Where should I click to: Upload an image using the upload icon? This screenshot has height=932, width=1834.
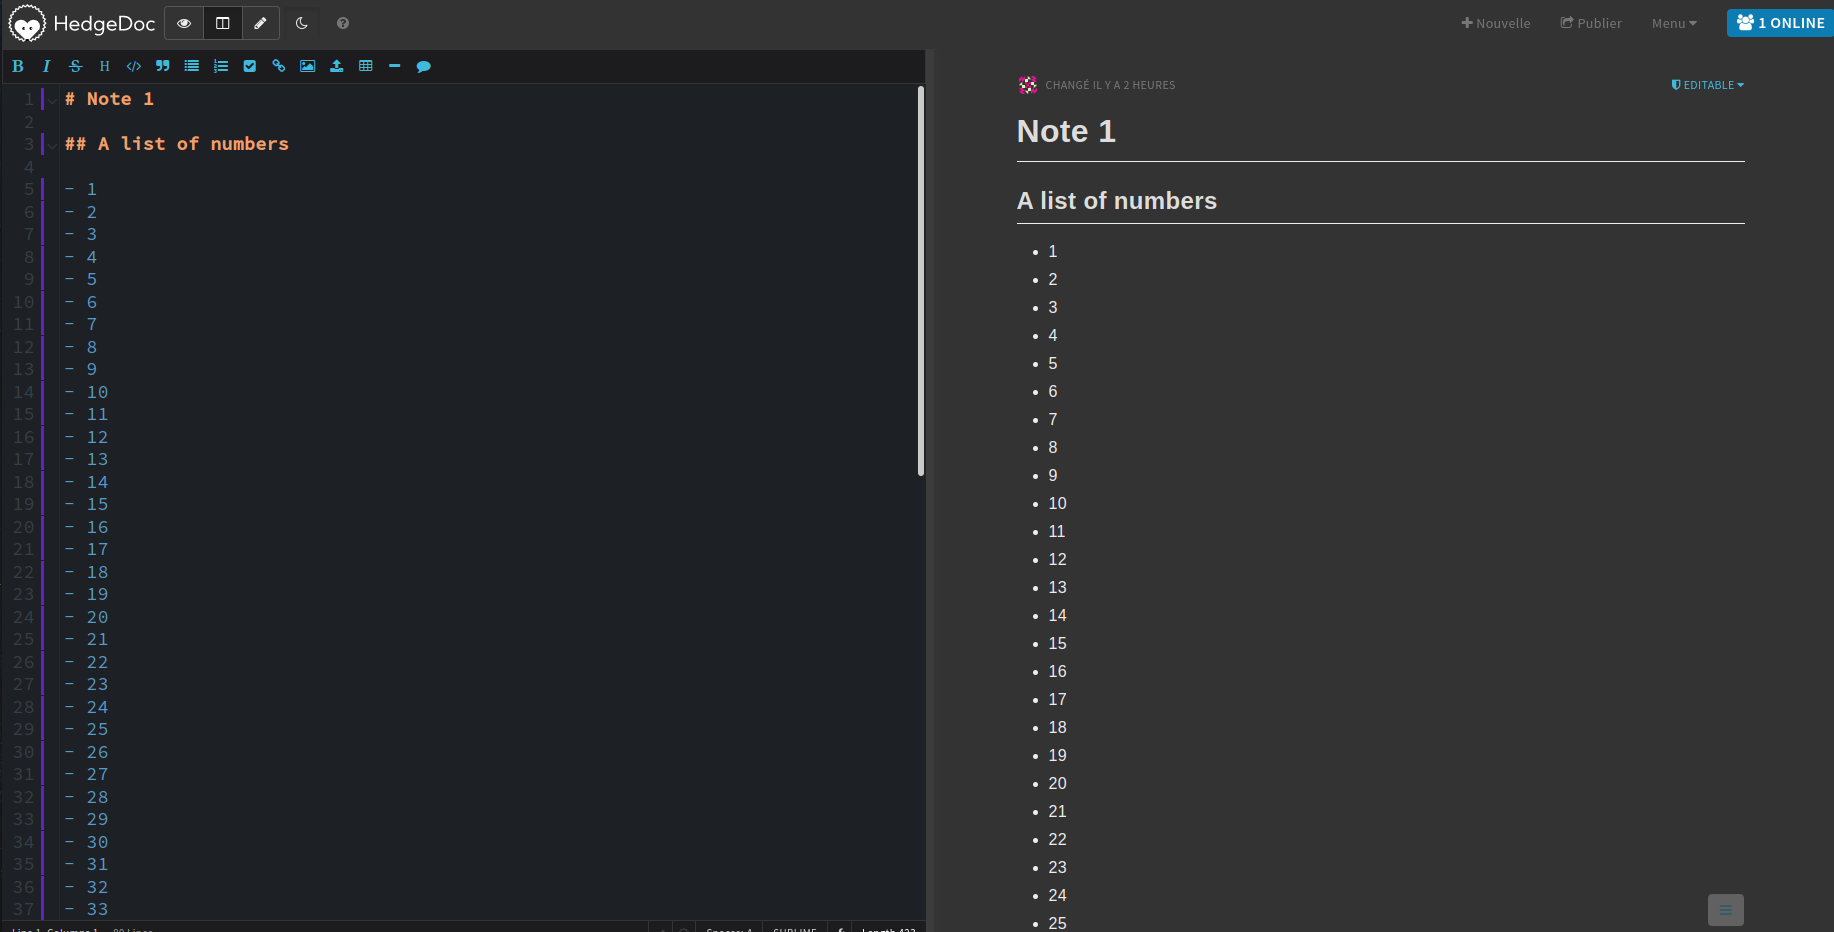click(x=336, y=66)
